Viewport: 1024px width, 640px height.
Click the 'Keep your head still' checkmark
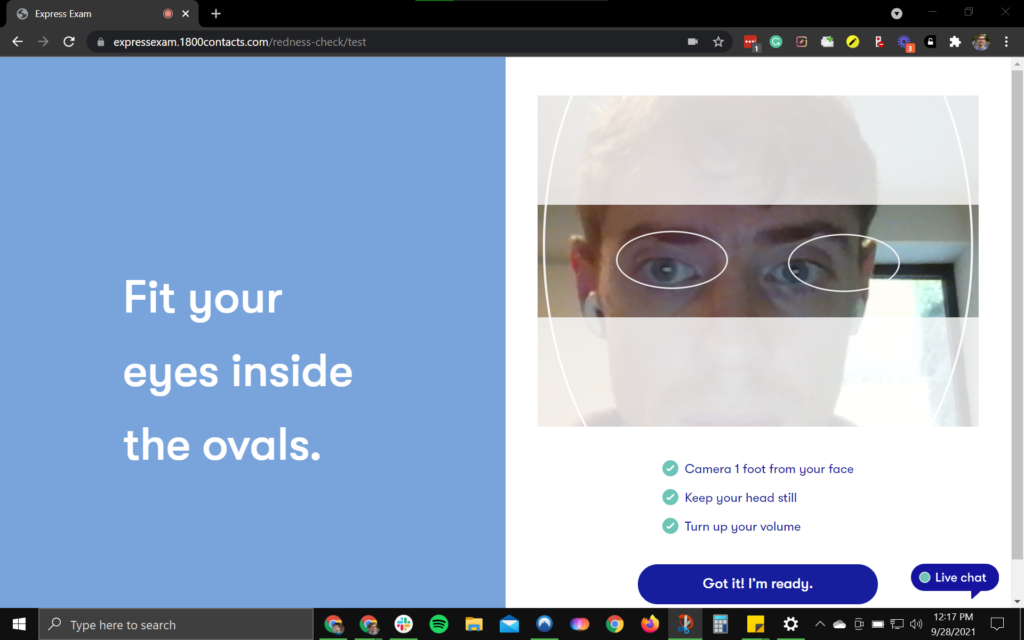670,497
